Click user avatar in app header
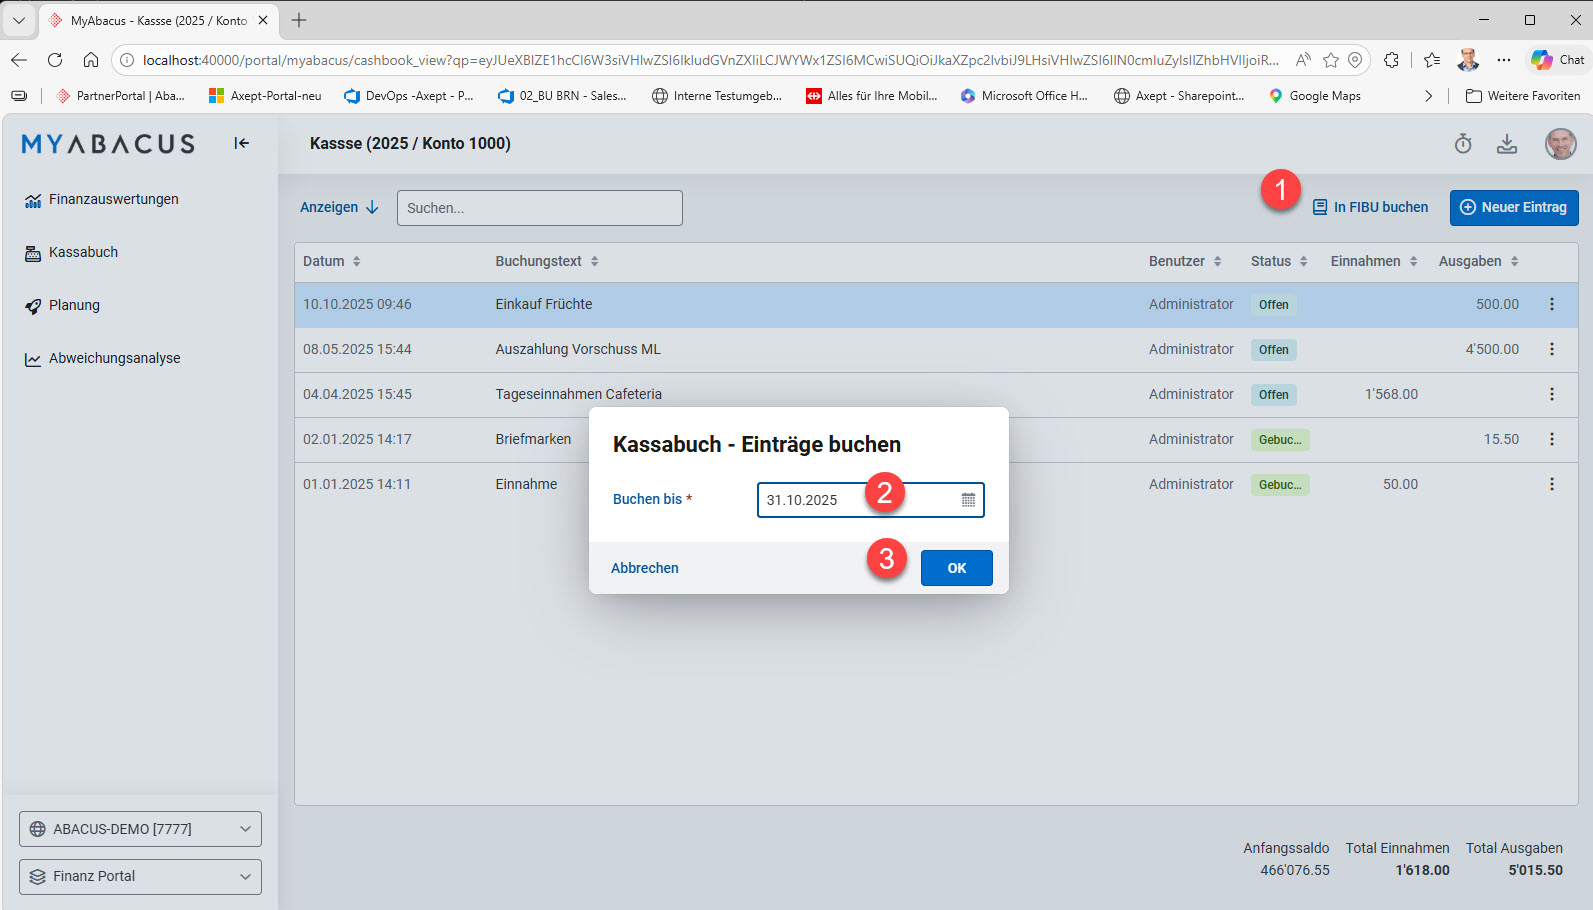The image size is (1593, 910). coord(1560,144)
